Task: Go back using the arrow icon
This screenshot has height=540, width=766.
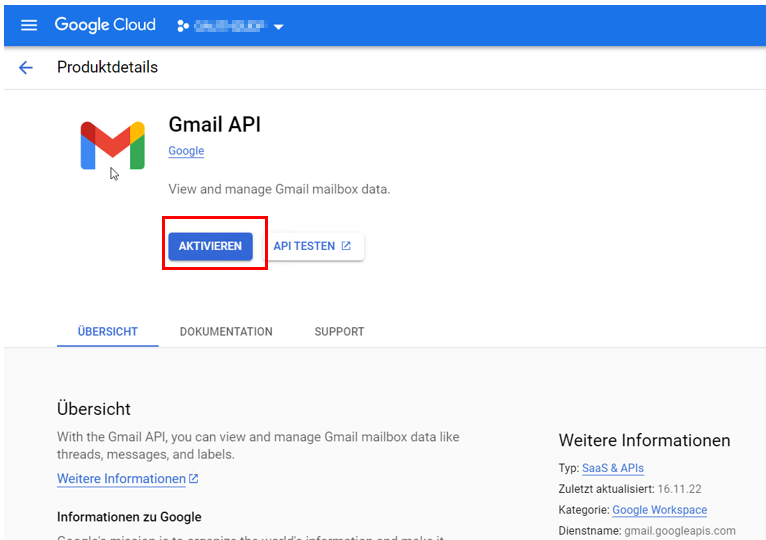Action: click(25, 67)
